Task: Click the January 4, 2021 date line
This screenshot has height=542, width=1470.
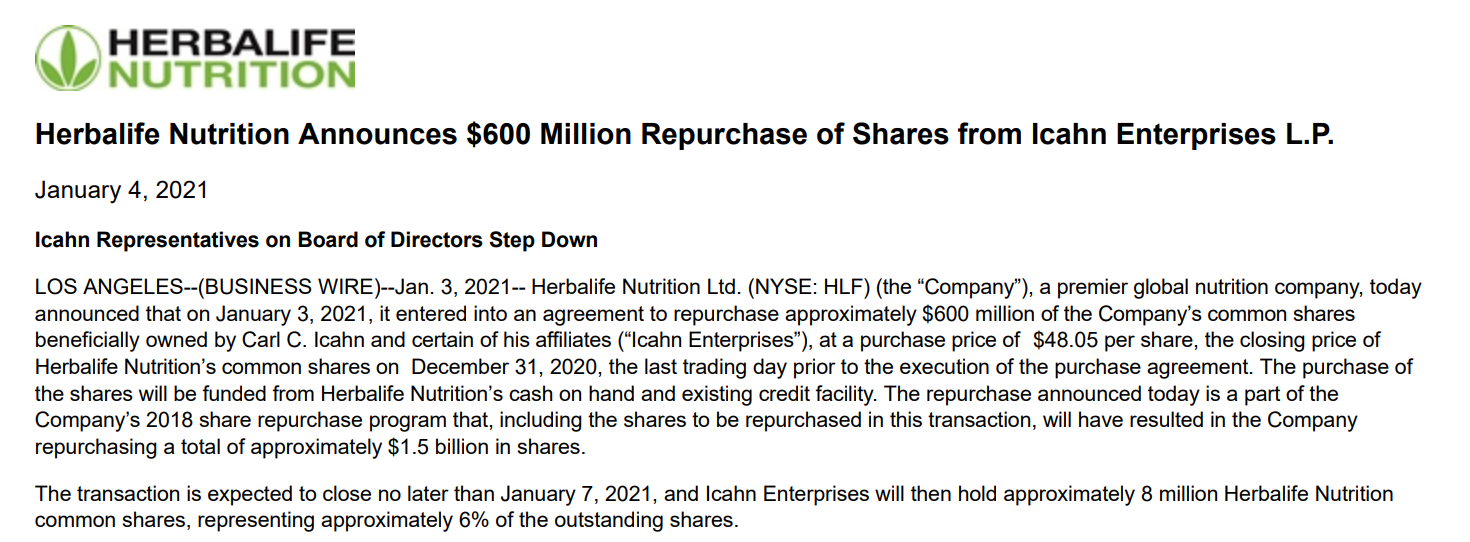Action: coord(121,190)
